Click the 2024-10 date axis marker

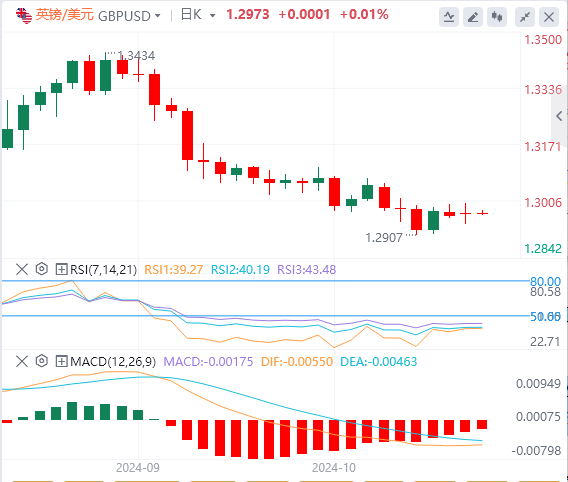click(334, 468)
